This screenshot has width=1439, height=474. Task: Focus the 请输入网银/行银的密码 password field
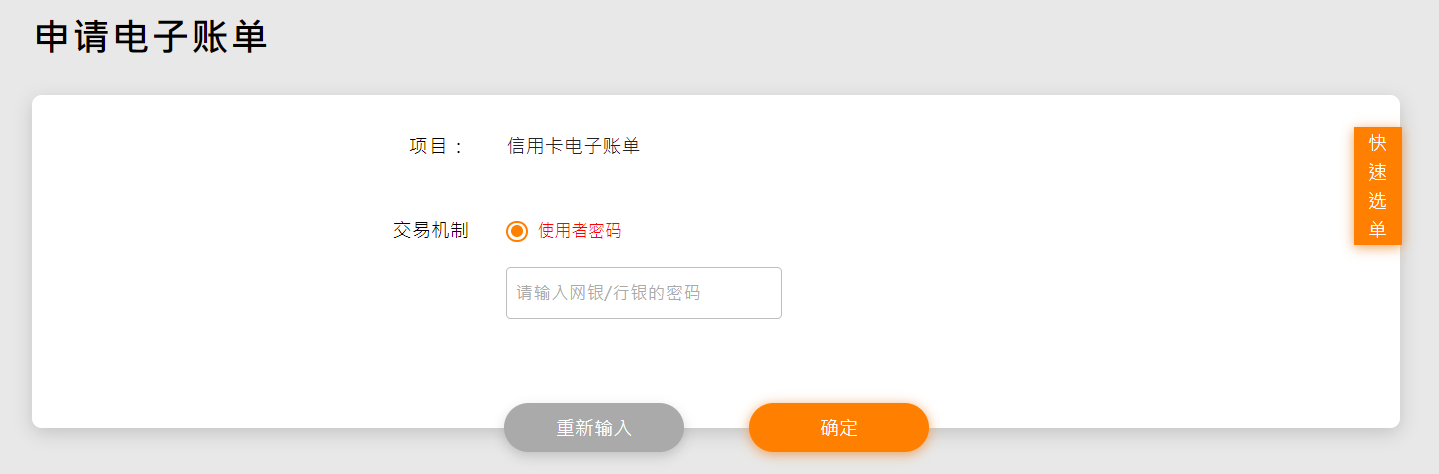pyautogui.click(x=643, y=293)
